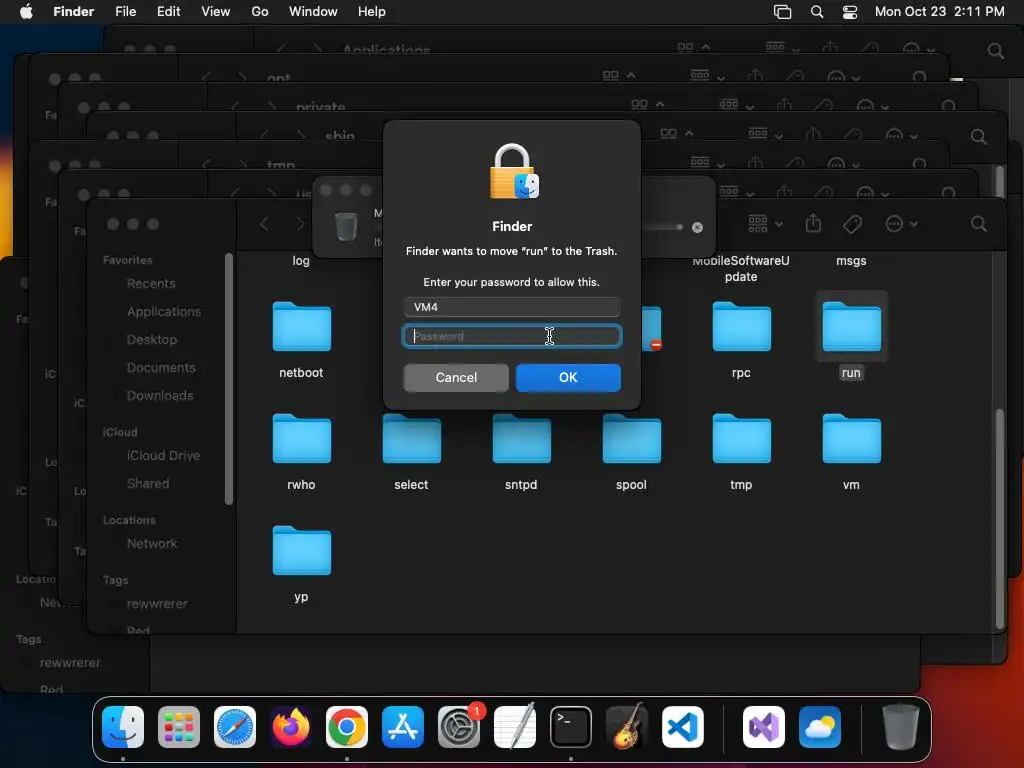Viewport: 1024px width, 768px height.
Task: Open the Apple menu
Action: (26, 11)
